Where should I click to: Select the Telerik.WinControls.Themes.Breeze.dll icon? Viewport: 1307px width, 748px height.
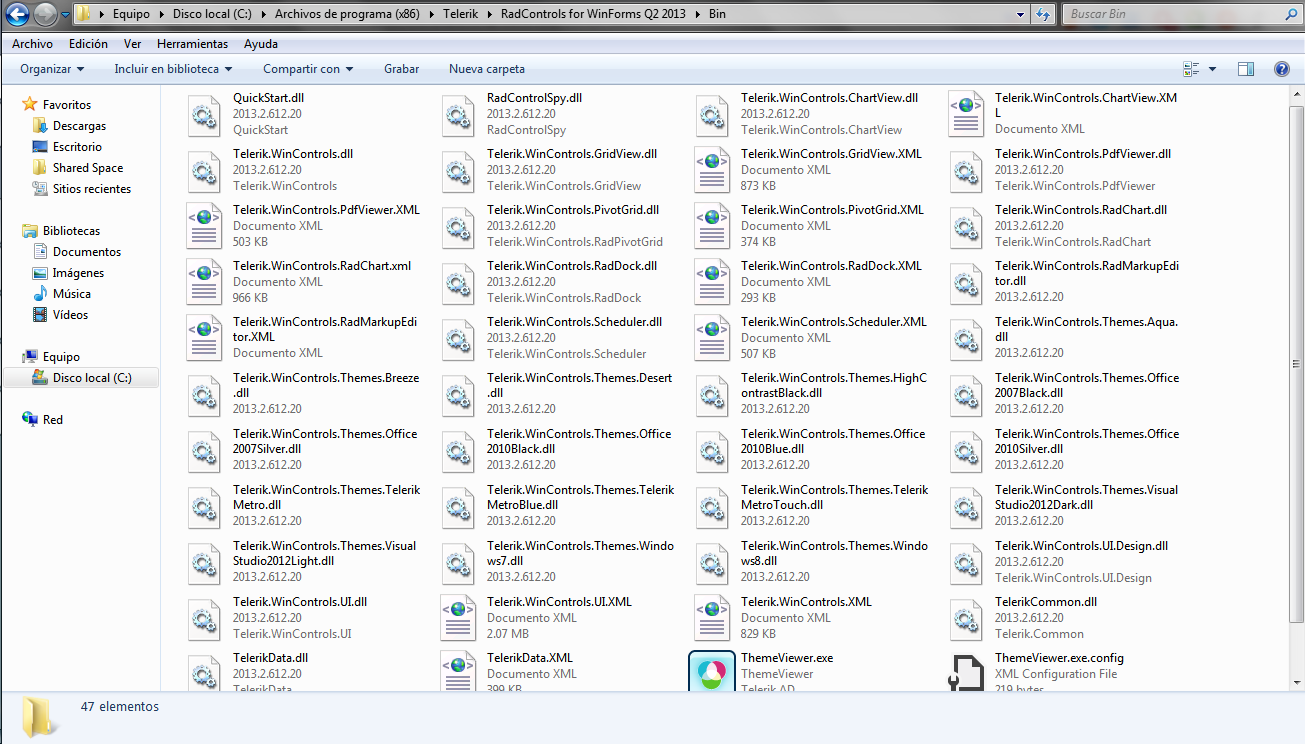click(204, 394)
